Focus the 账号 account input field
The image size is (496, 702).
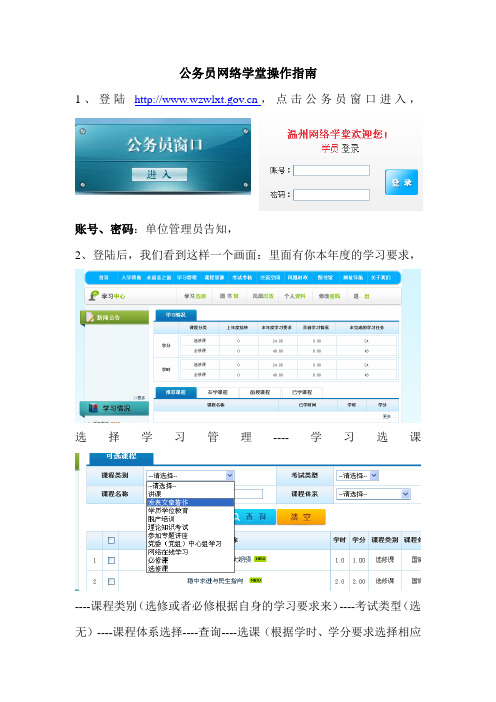click(331, 170)
